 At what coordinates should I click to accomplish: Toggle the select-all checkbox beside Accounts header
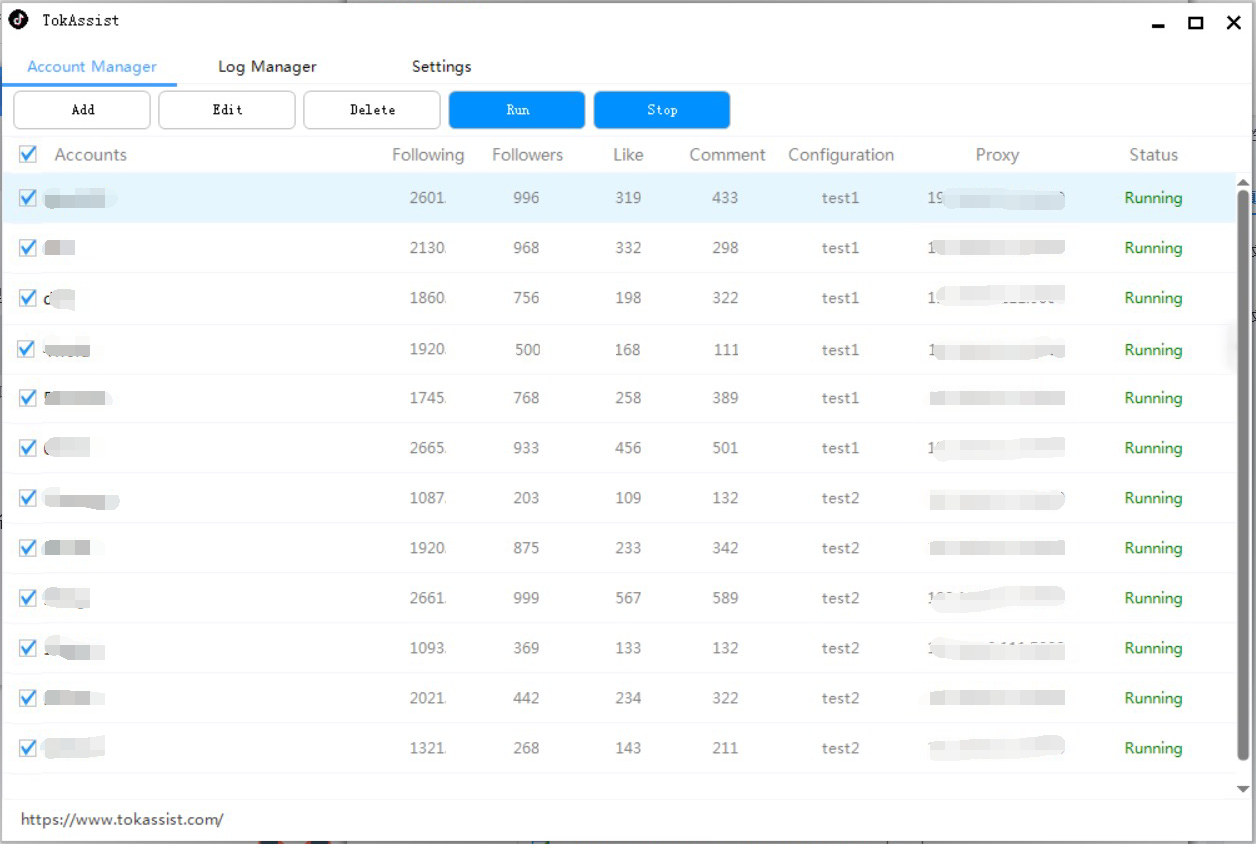tap(28, 154)
